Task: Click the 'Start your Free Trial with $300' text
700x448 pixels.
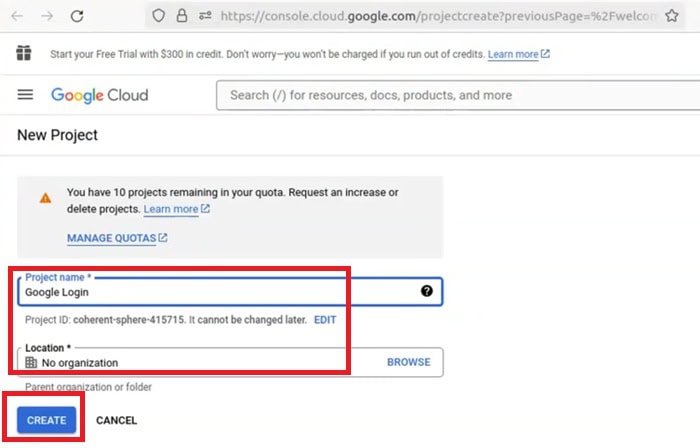Action: [267, 54]
